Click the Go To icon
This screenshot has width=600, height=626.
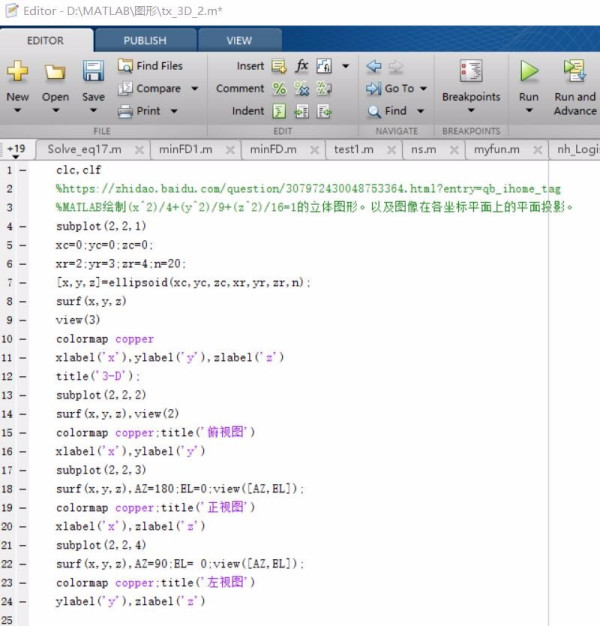[373, 89]
